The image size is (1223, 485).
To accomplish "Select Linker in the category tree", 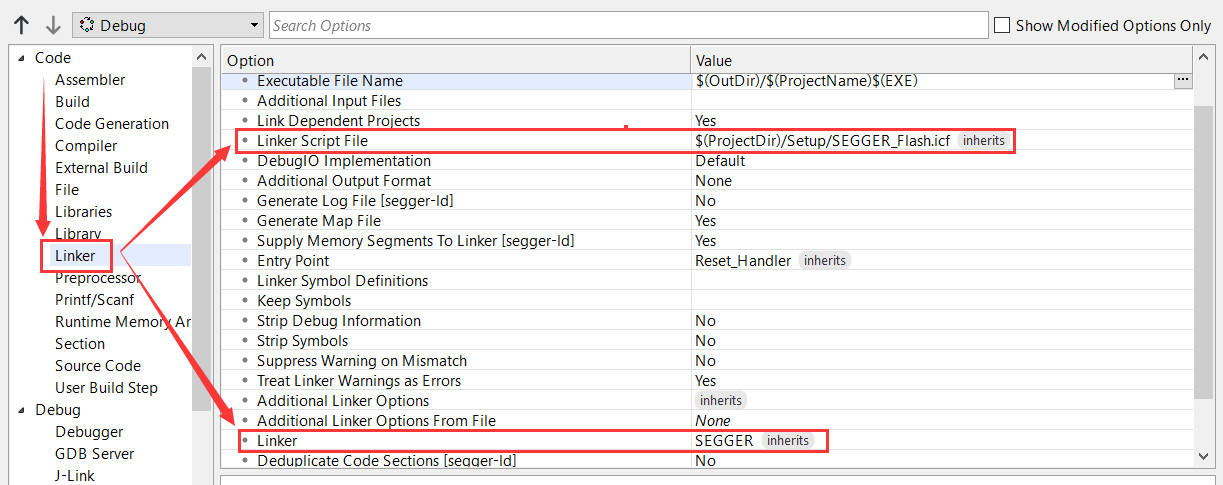I will click(76, 256).
